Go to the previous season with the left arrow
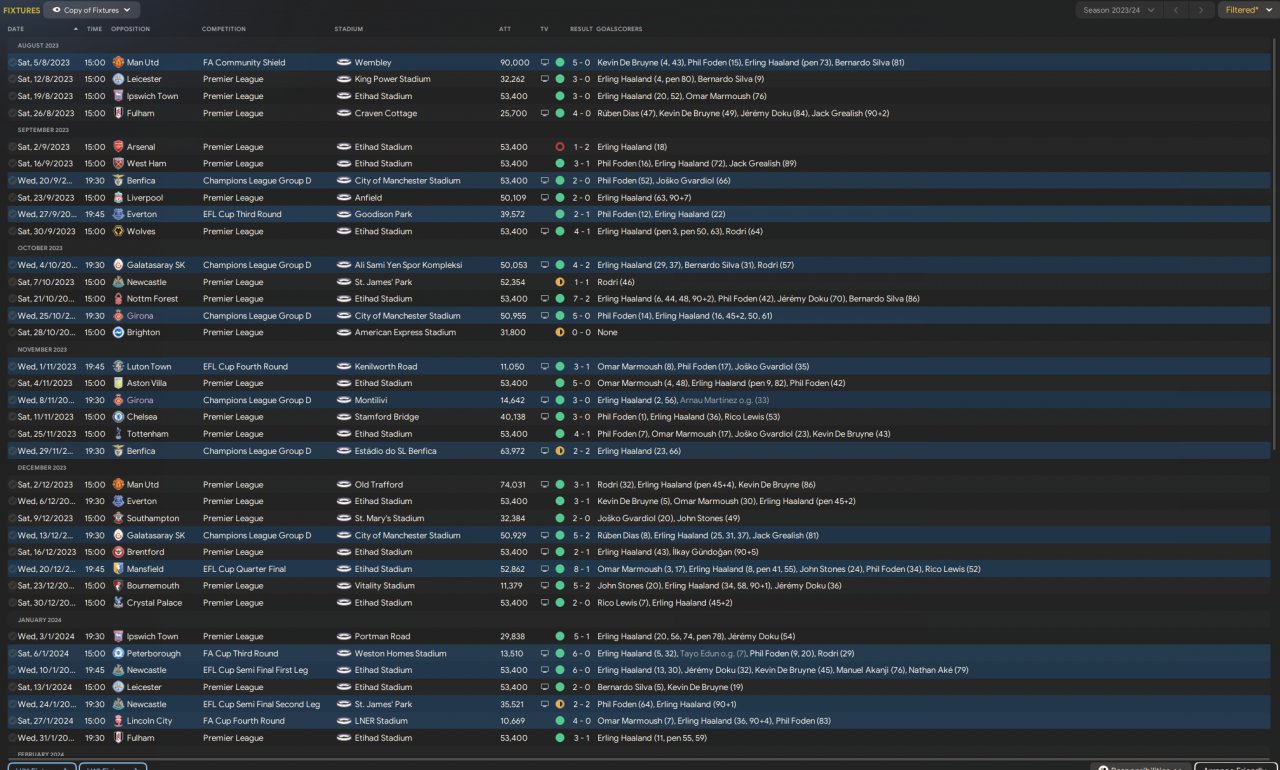Viewport: 1280px width, 770px height. [x=1177, y=10]
